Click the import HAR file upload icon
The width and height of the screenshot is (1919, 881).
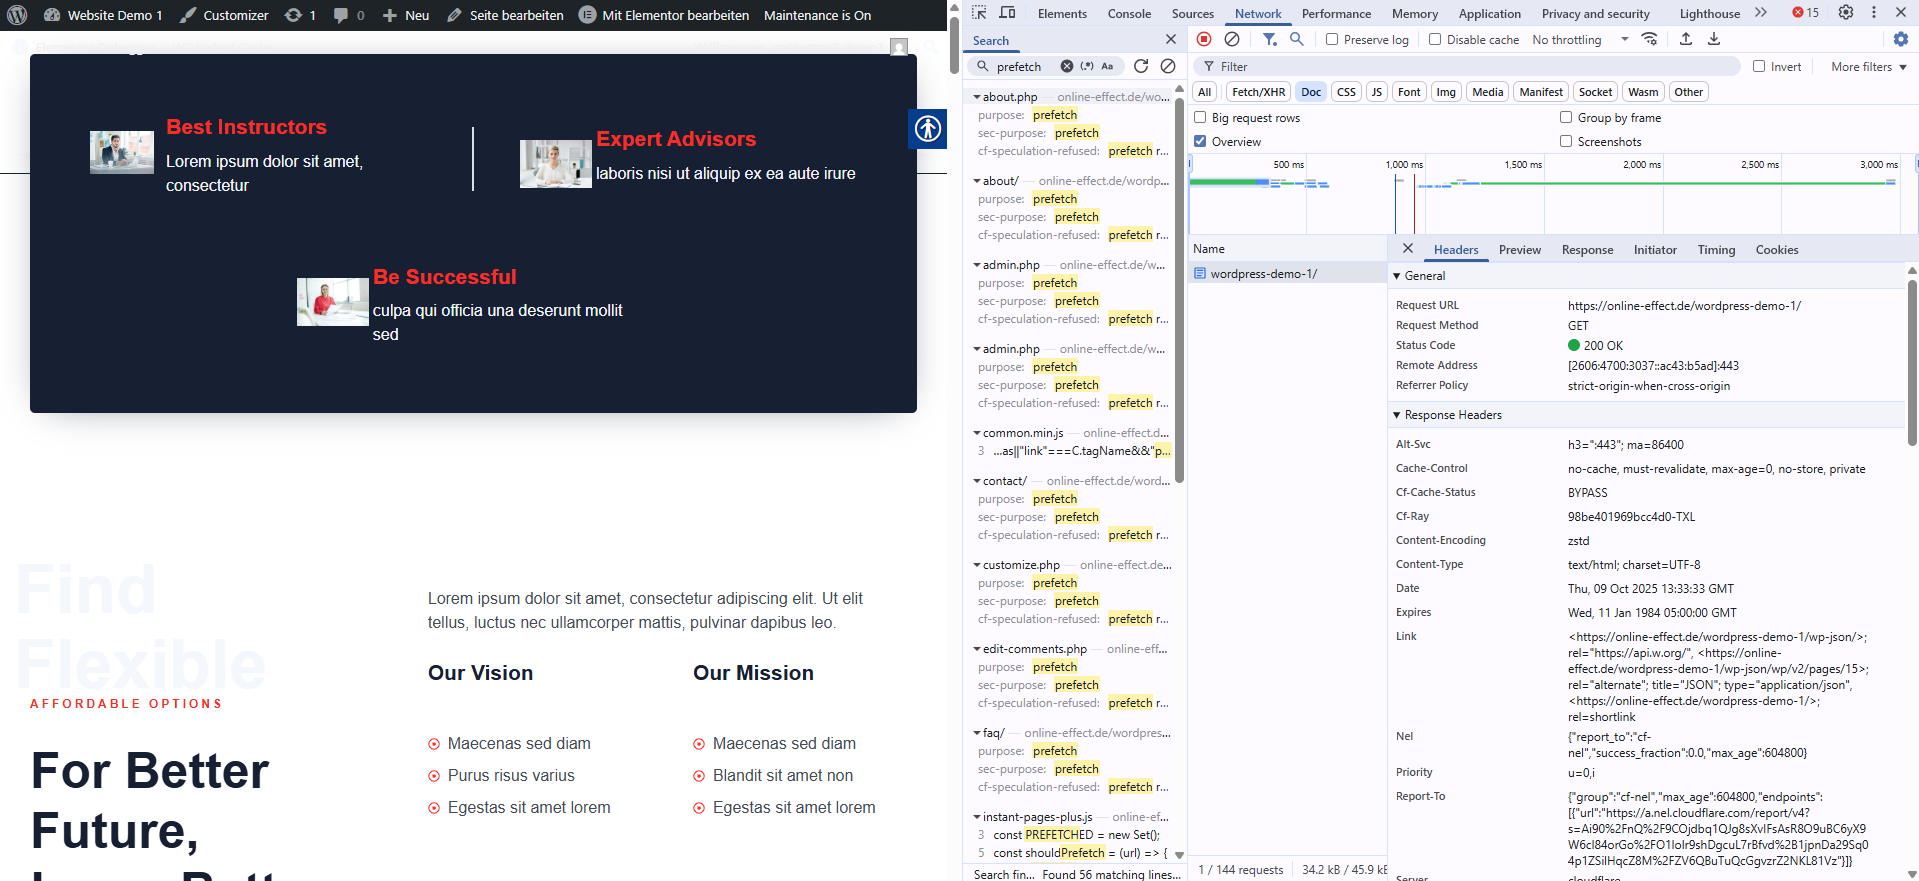[1686, 39]
